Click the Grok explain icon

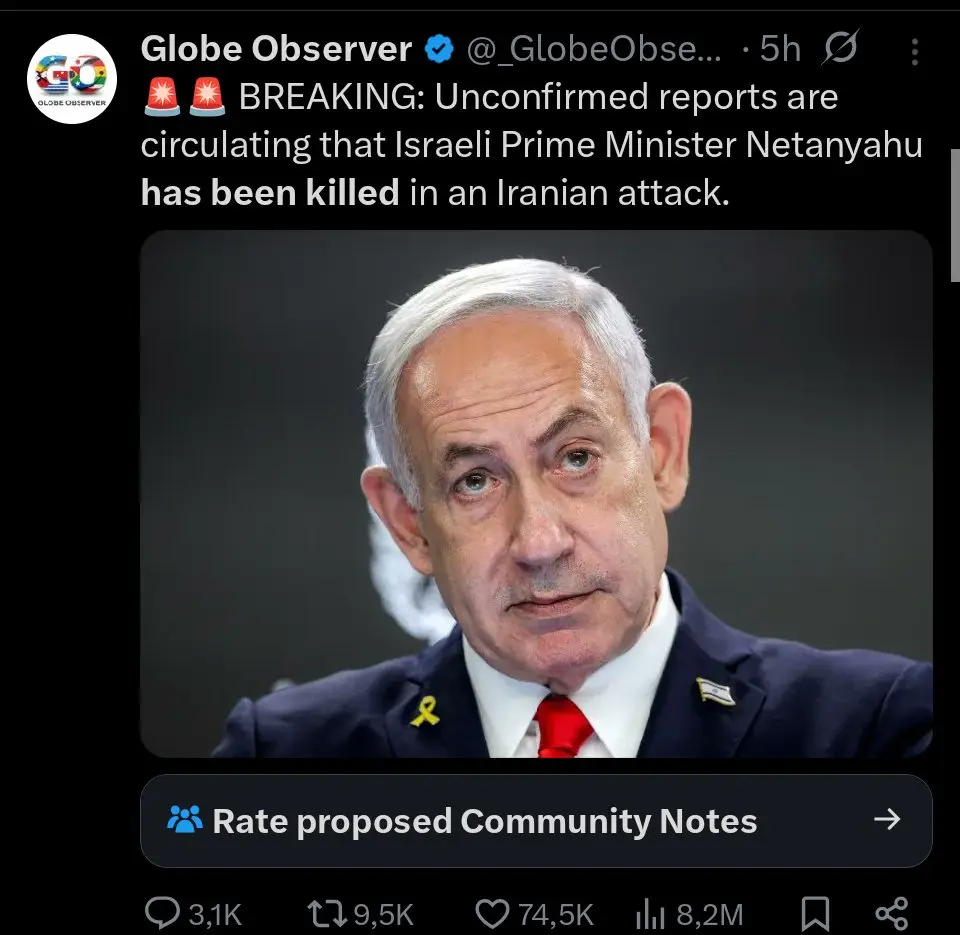click(x=841, y=47)
